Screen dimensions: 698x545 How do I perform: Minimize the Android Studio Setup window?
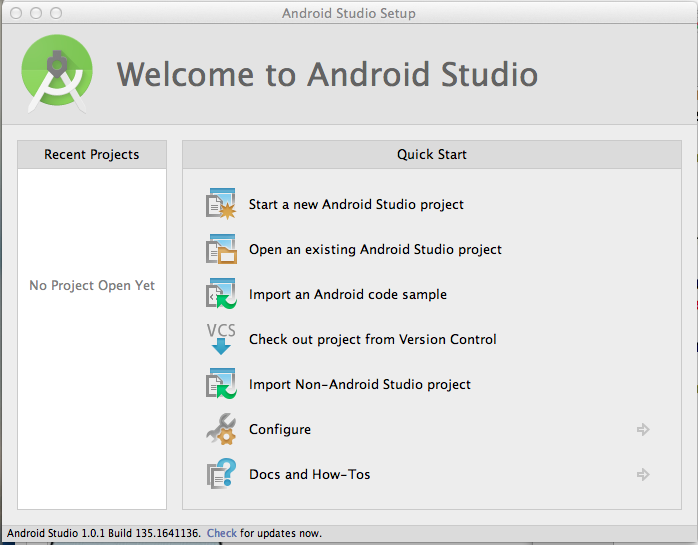(x=36, y=13)
